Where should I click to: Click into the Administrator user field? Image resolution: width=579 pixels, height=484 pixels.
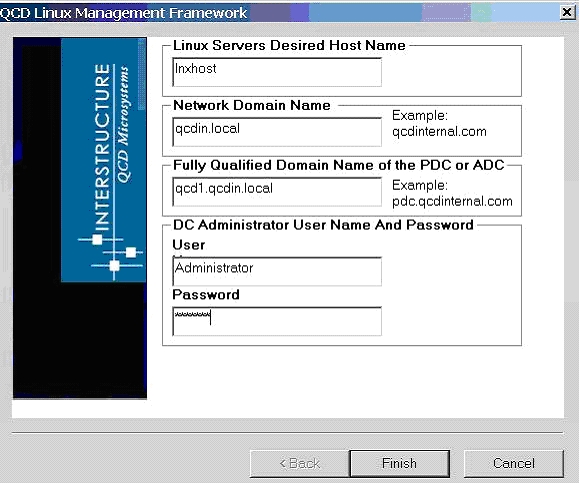(277, 271)
